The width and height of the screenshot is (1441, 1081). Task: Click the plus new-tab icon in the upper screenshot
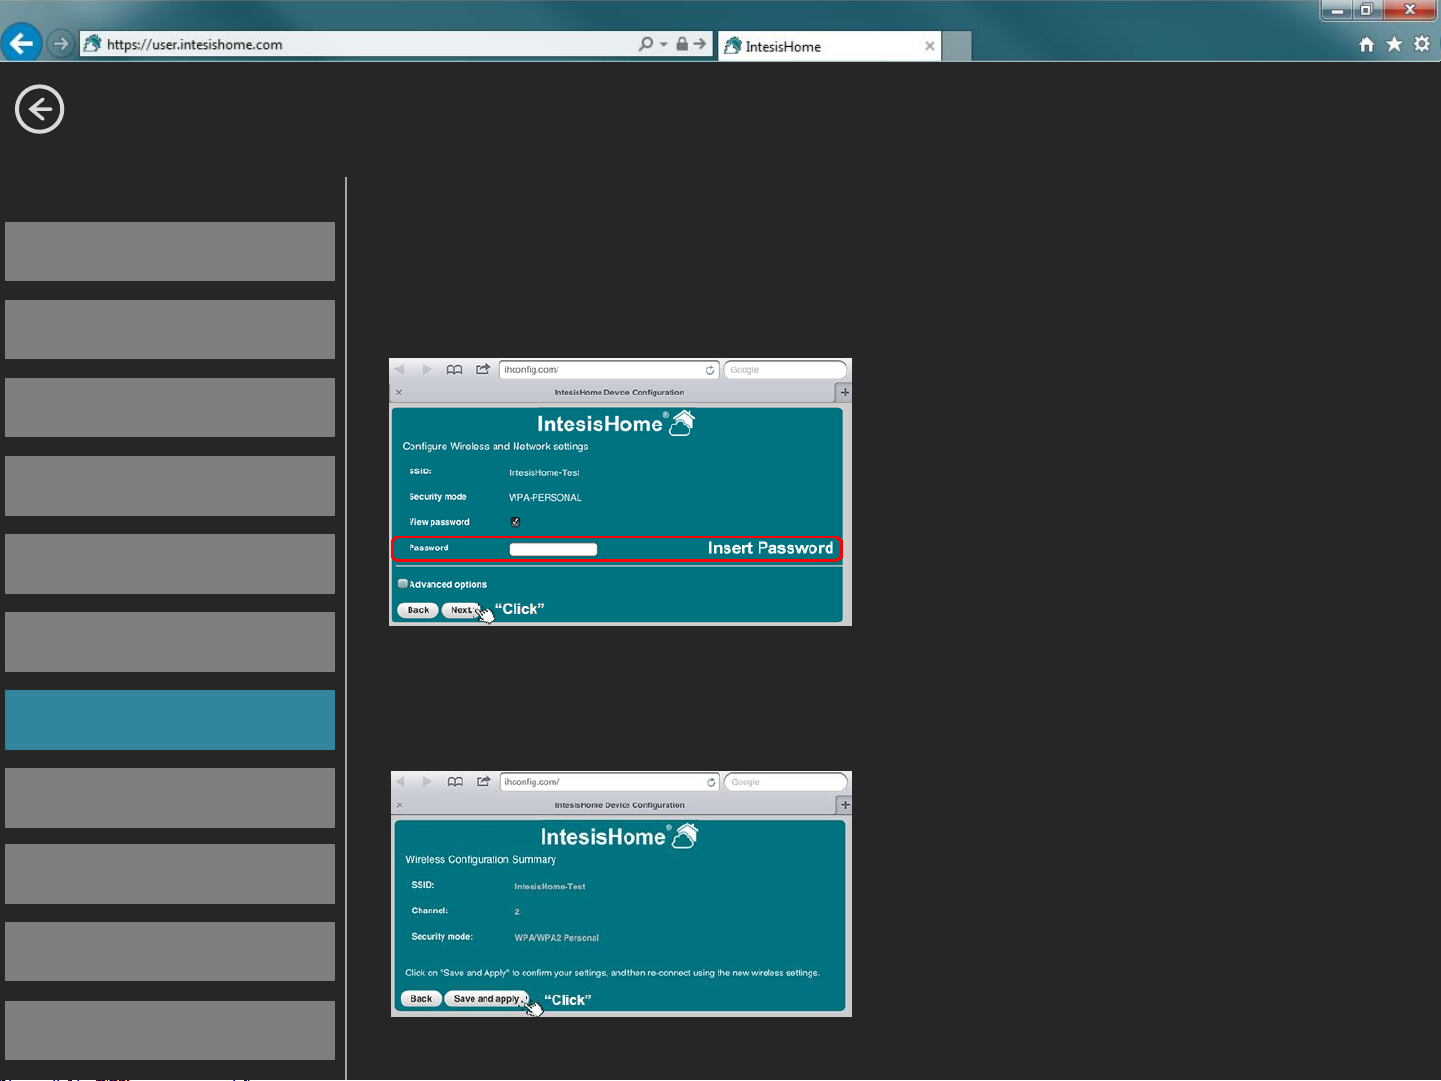pyautogui.click(x=845, y=392)
